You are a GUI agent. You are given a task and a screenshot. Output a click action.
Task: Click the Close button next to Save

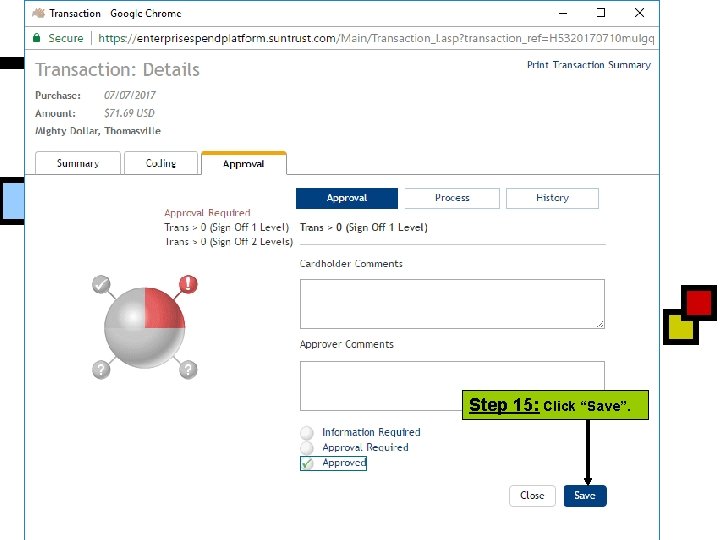[x=532, y=495]
